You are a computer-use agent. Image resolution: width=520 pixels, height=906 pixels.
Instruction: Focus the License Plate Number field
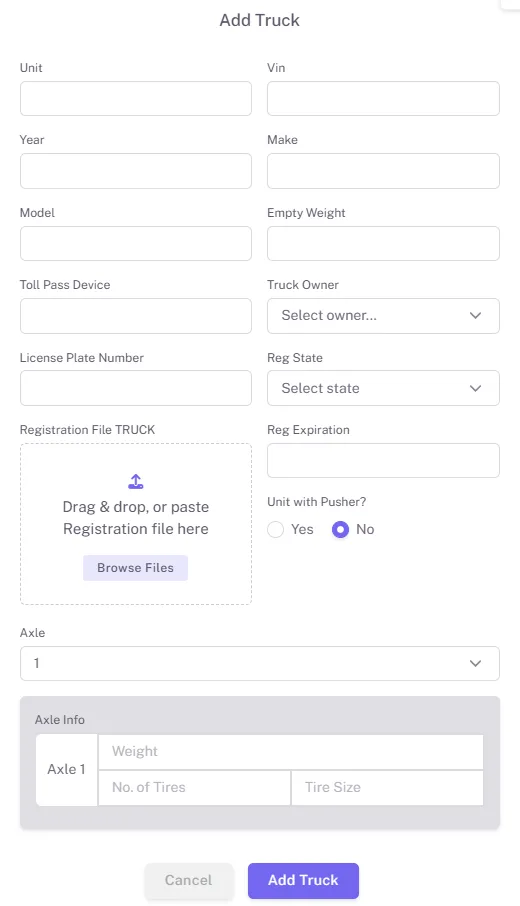pos(136,388)
